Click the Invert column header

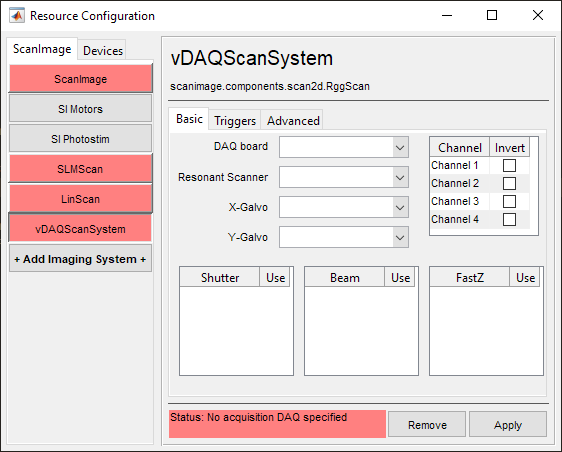(509, 148)
